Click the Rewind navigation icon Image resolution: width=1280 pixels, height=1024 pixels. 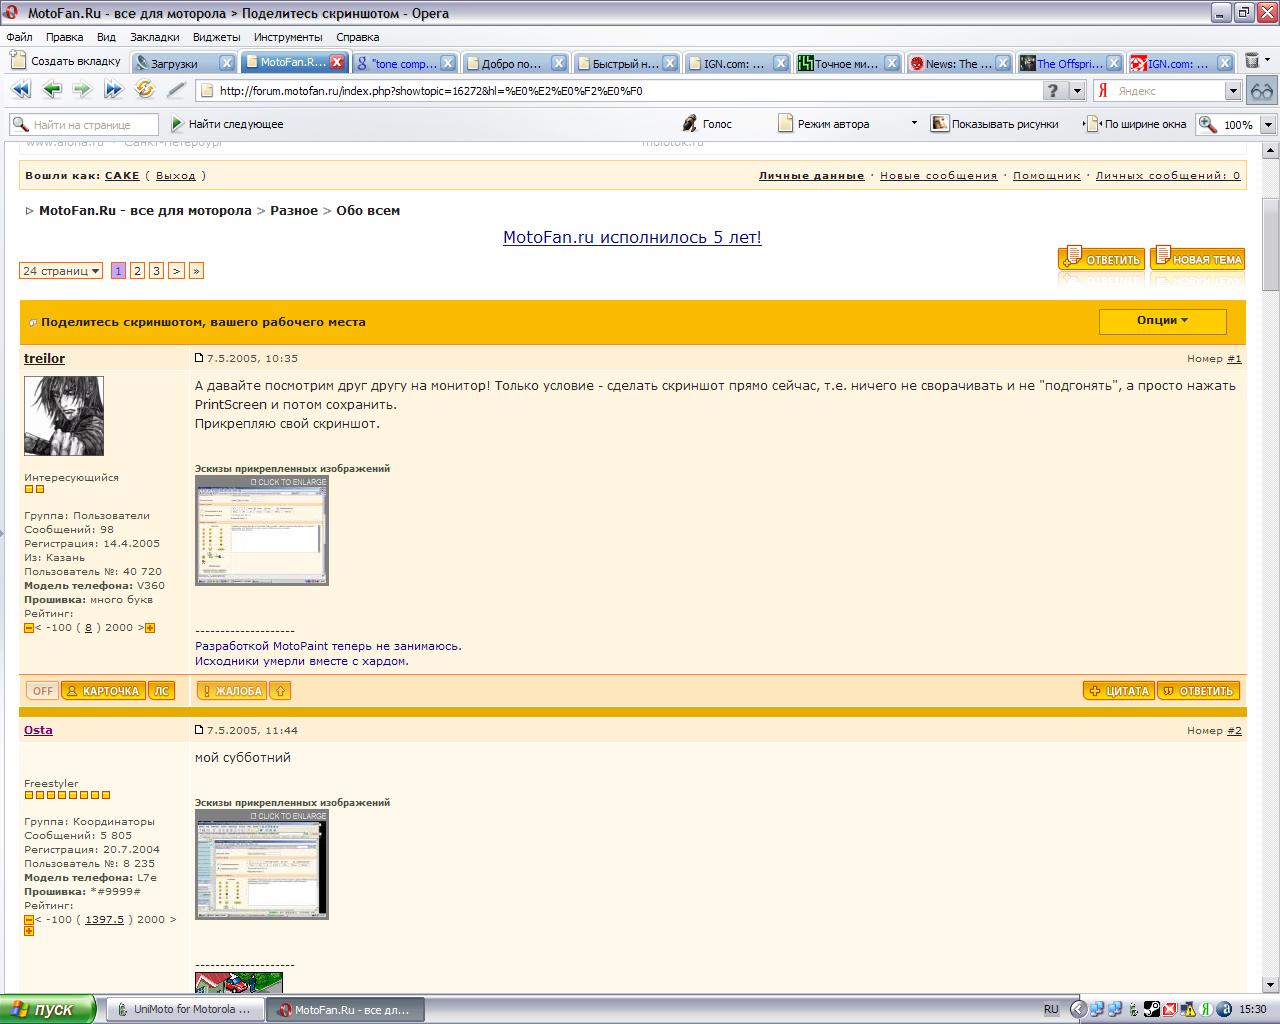point(20,90)
